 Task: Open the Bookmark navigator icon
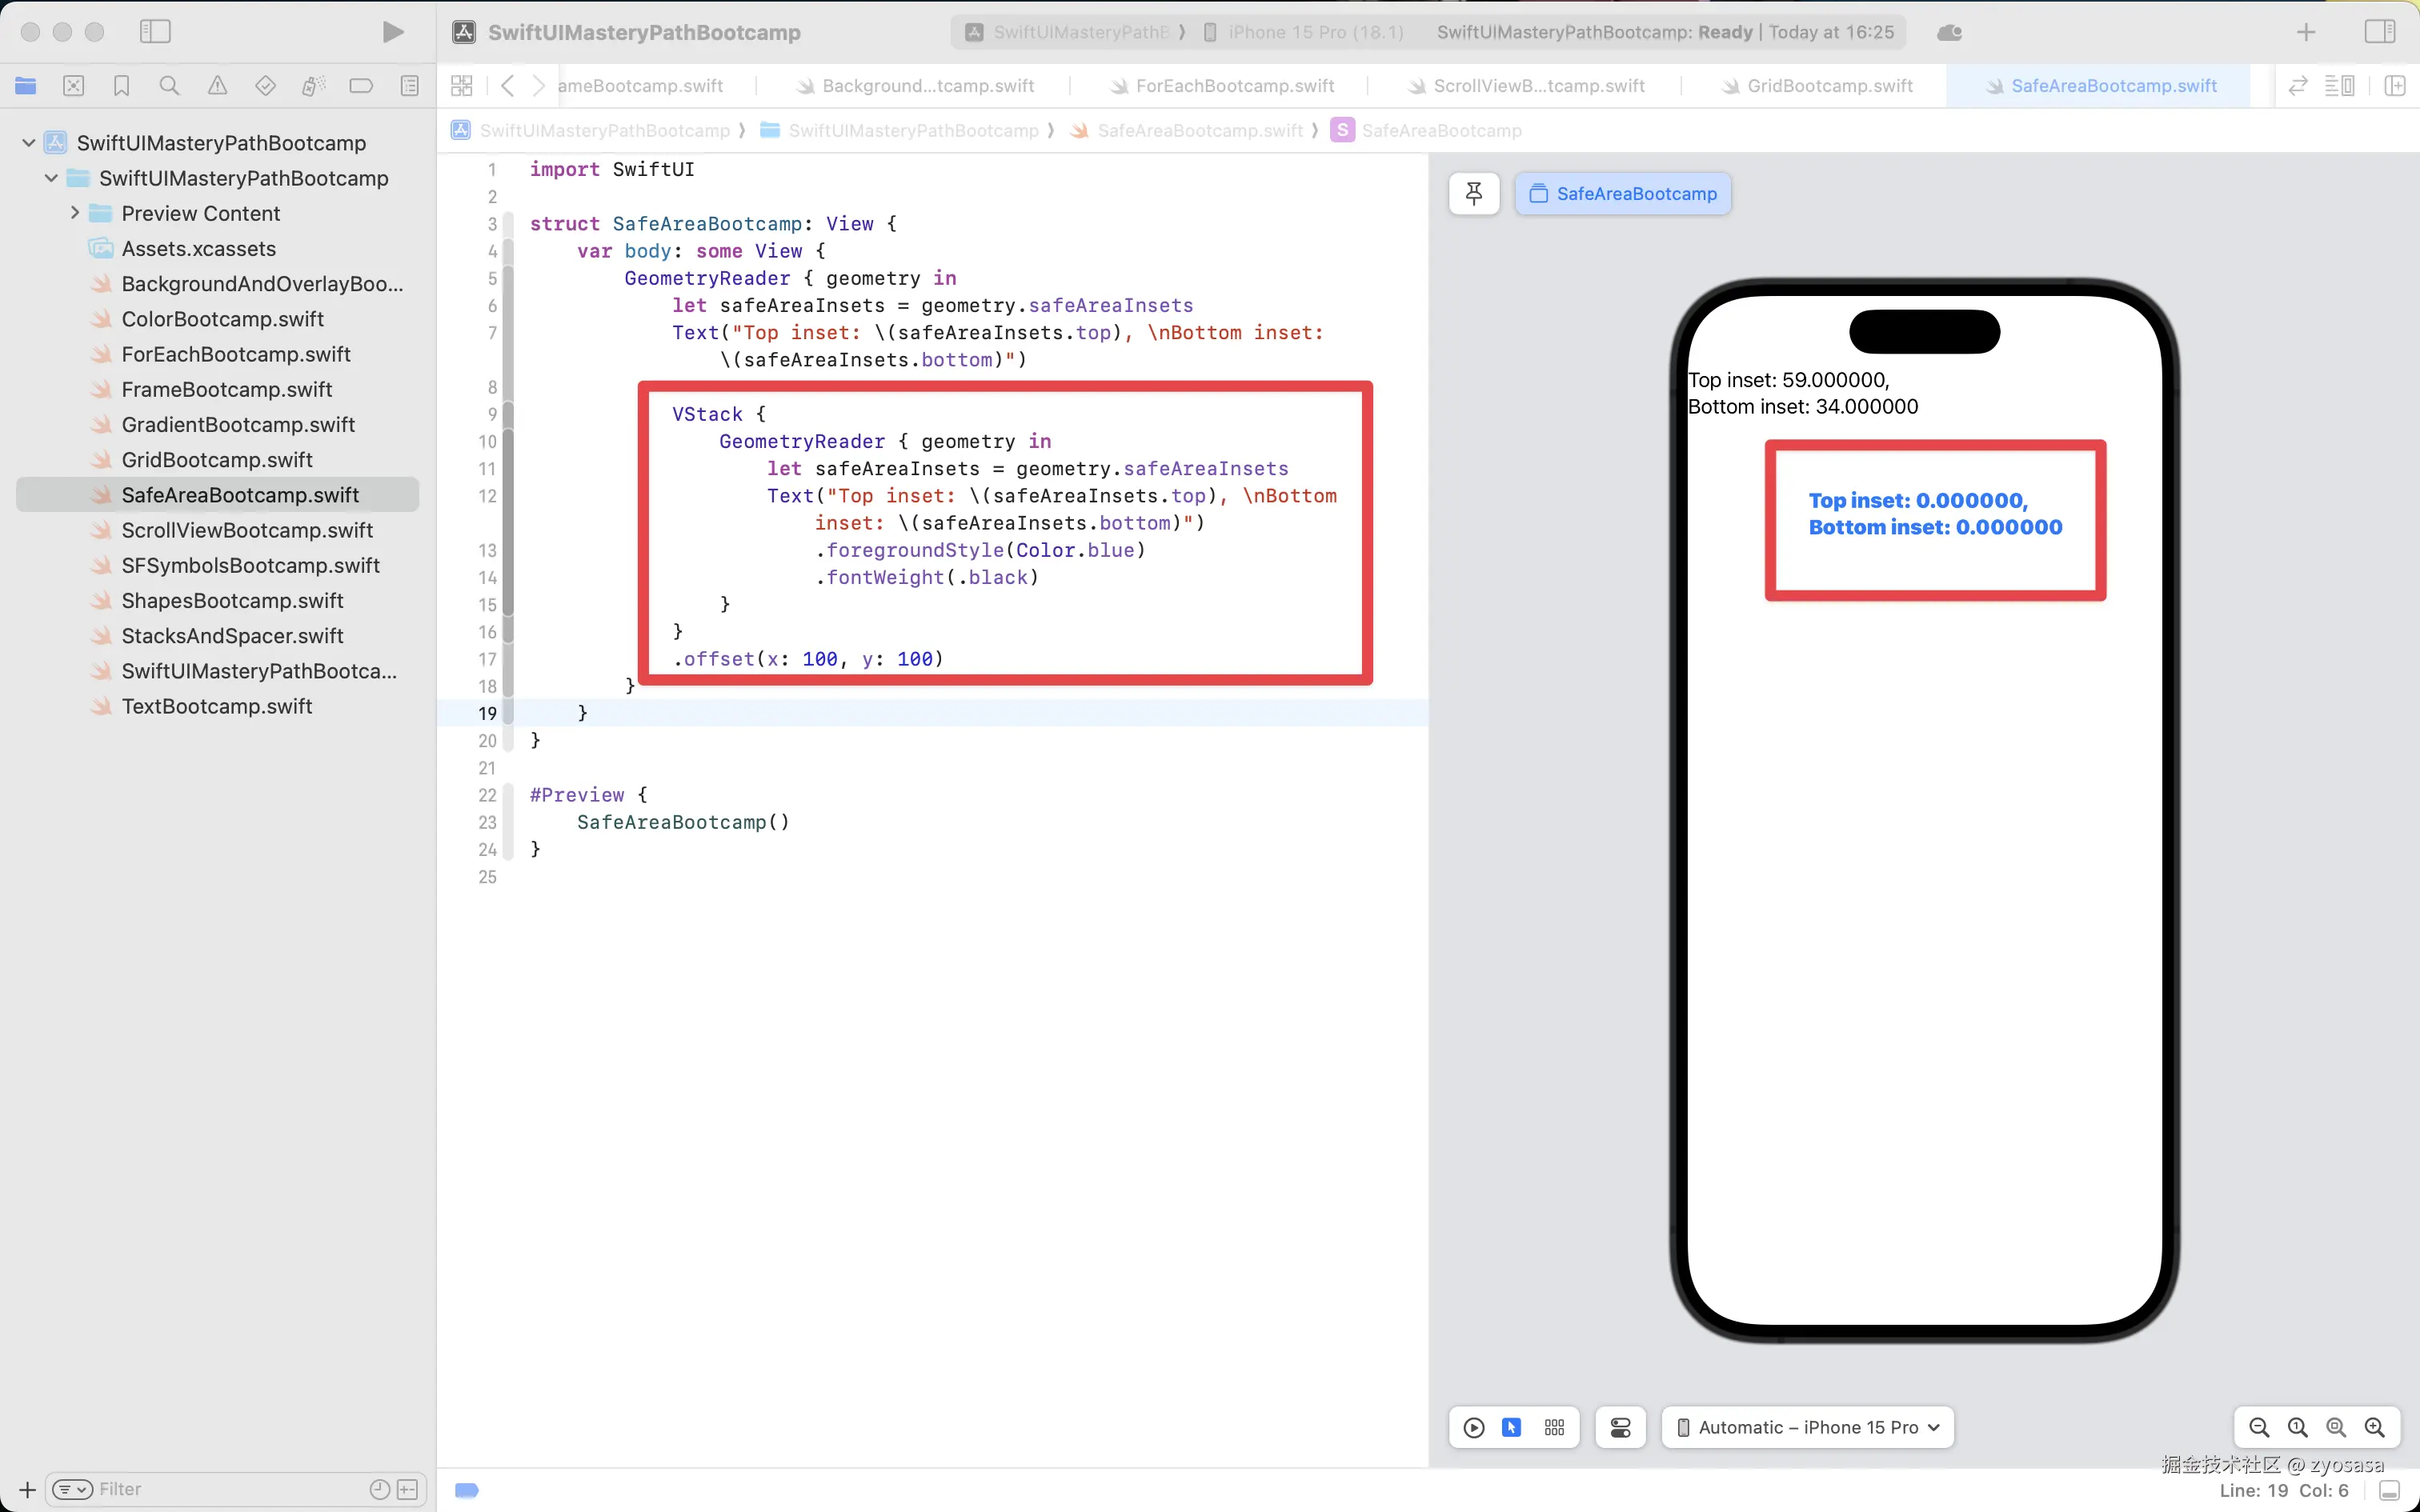point(121,86)
